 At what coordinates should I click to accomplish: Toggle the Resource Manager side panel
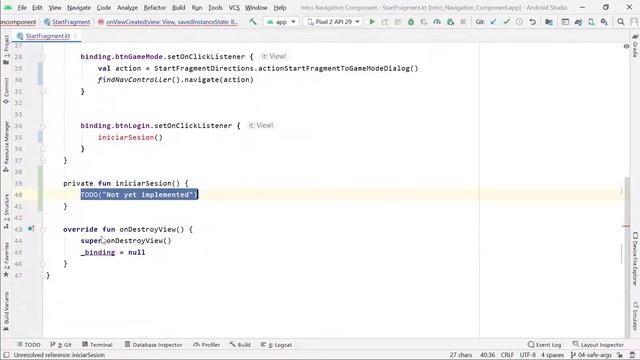pos(6,146)
